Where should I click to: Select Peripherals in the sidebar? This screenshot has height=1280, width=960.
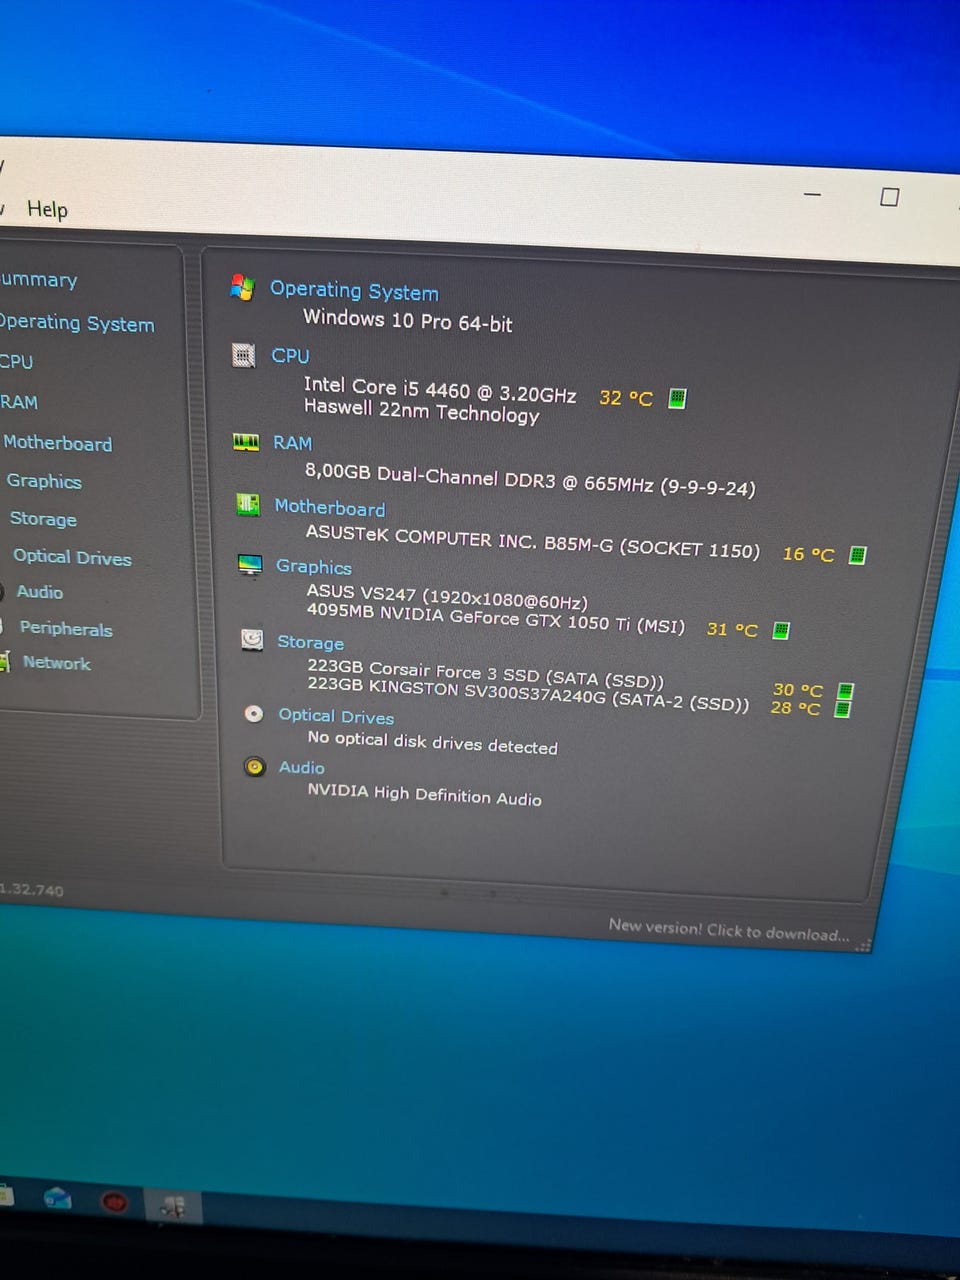pyautogui.click(x=66, y=628)
